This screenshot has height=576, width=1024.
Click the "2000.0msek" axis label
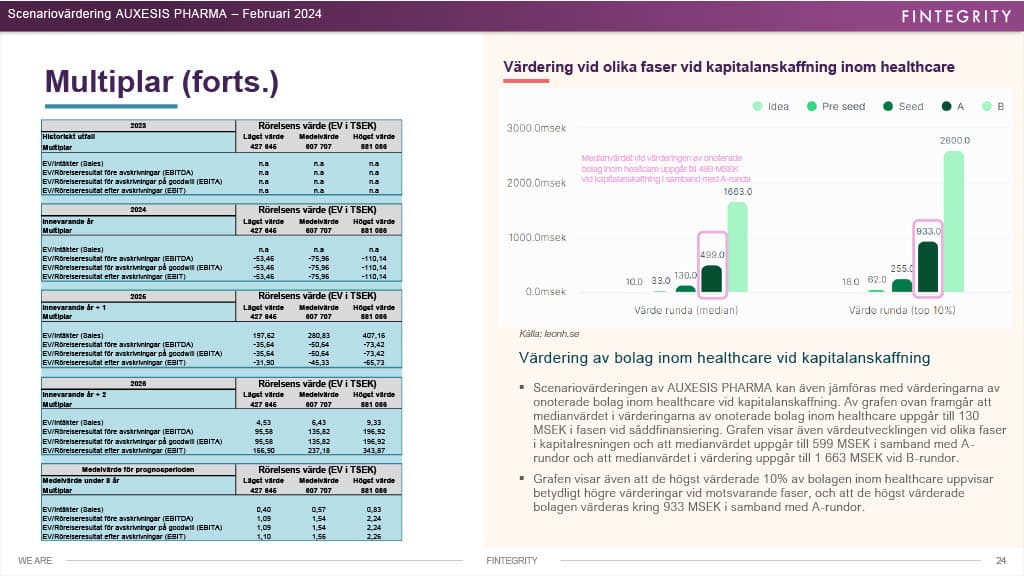tap(536, 183)
